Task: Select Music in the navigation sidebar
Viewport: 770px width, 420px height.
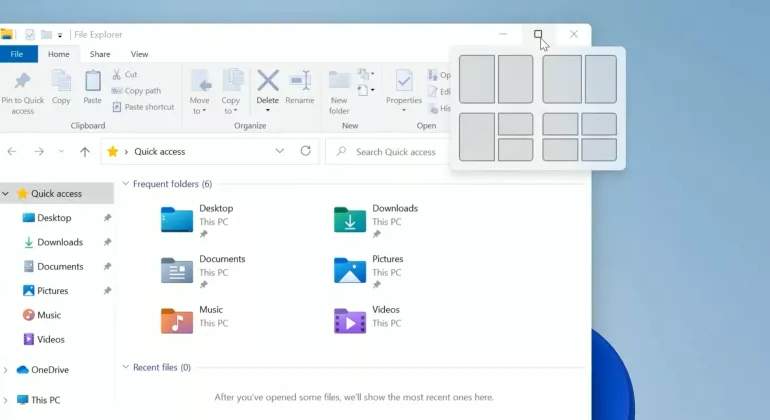Action: tap(42, 315)
